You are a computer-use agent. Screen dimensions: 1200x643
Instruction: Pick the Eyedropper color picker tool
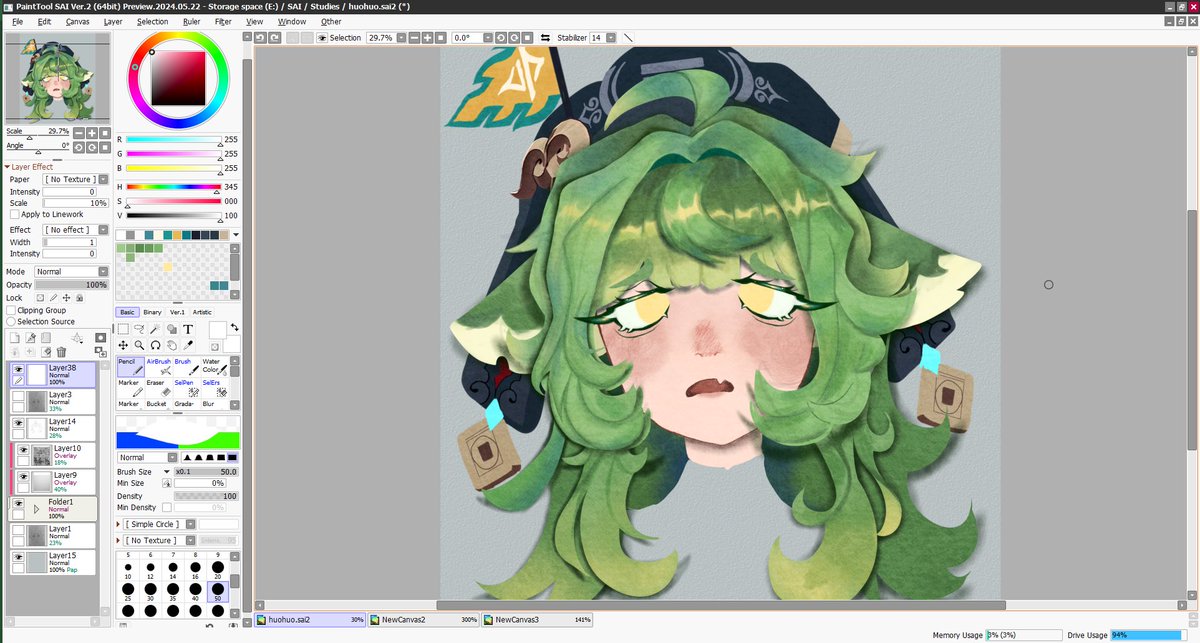pyautogui.click(x=188, y=345)
